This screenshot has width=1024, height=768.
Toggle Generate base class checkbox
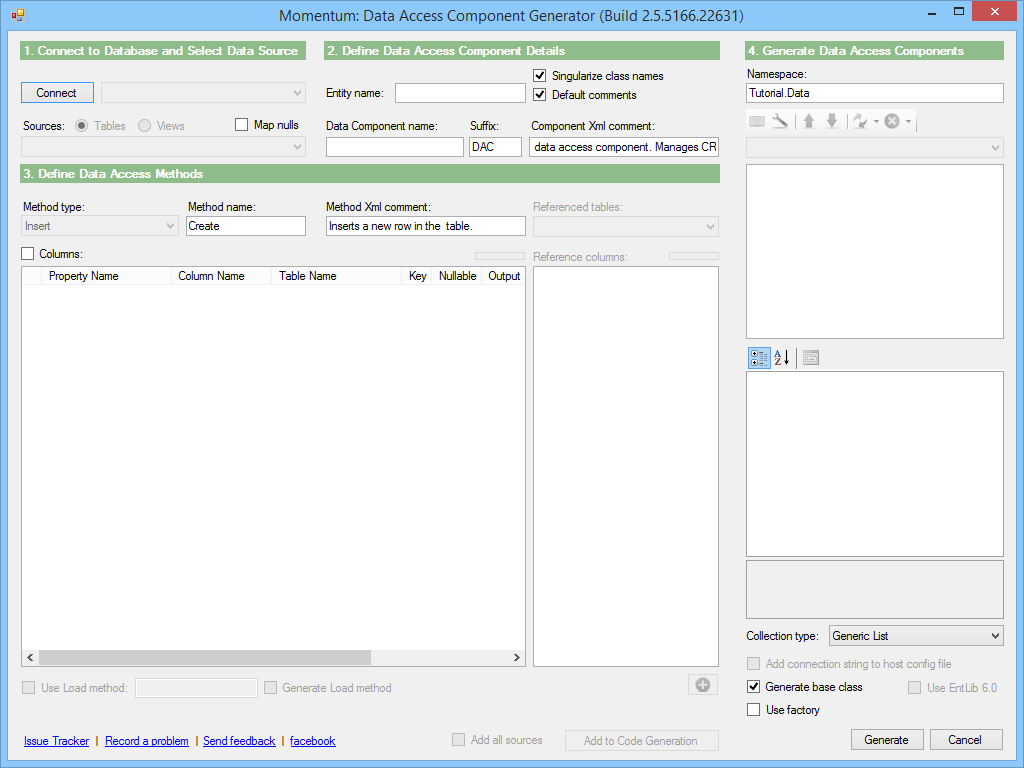[x=754, y=687]
